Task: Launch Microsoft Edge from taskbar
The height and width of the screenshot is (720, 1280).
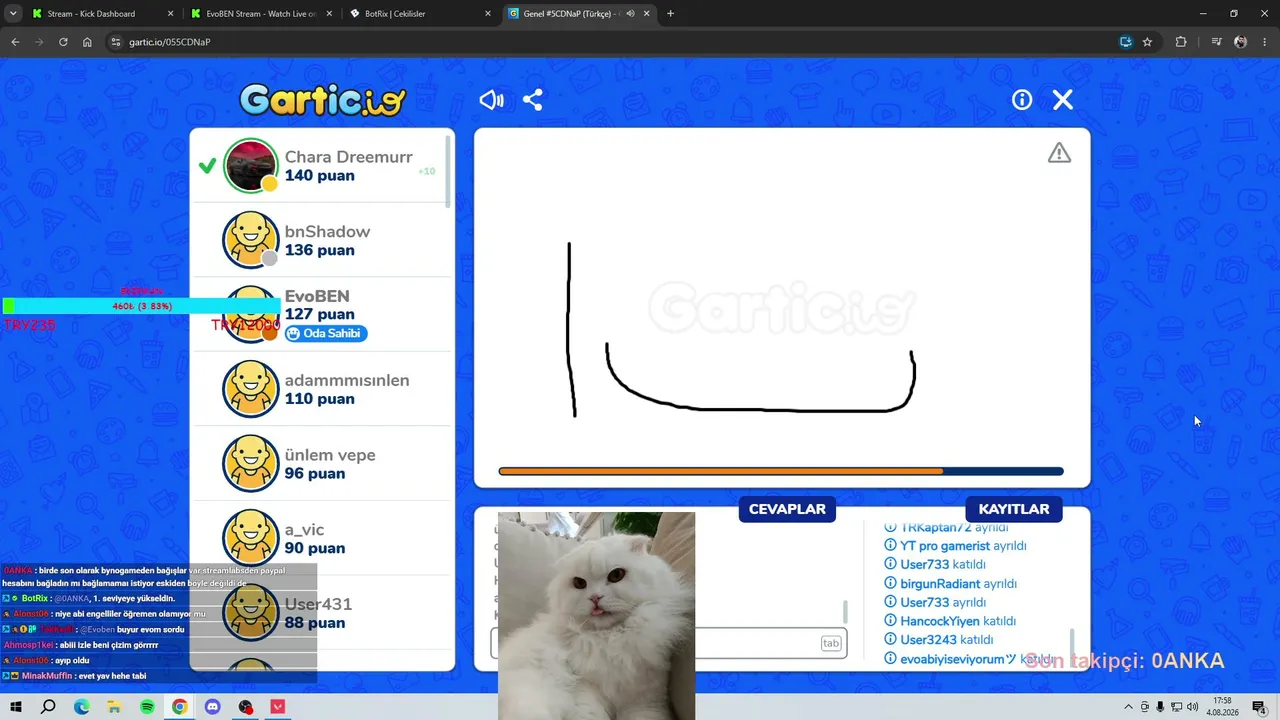Action: pyautogui.click(x=81, y=707)
